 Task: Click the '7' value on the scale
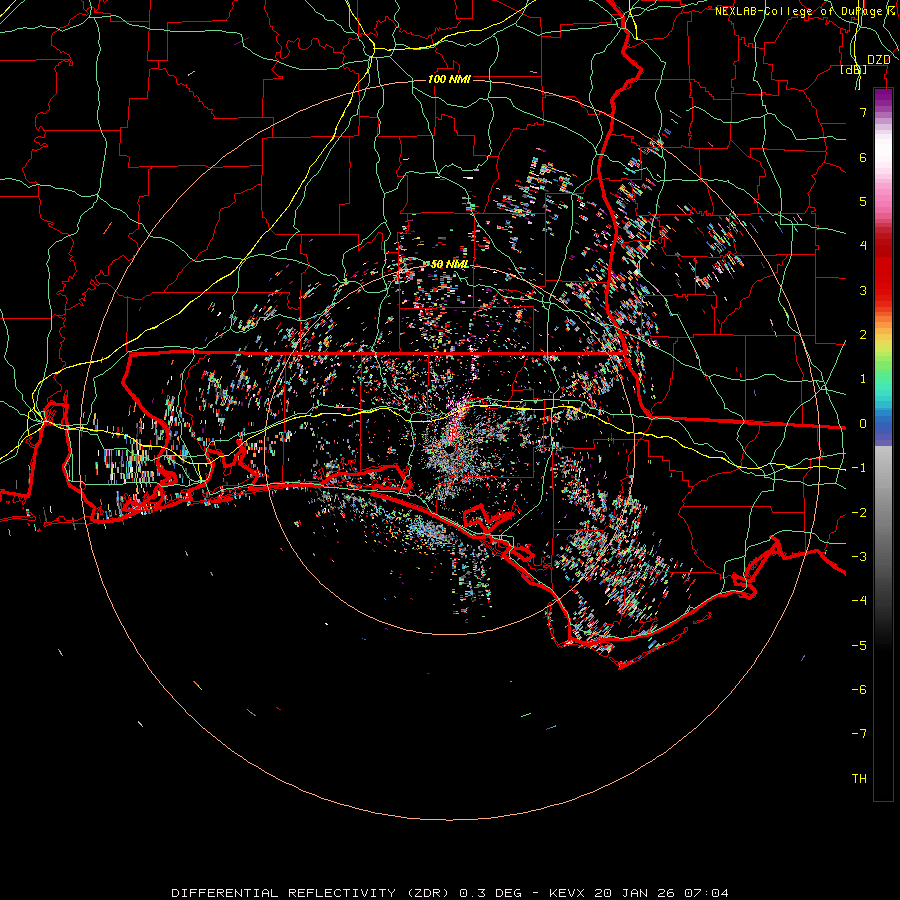(x=863, y=112)
